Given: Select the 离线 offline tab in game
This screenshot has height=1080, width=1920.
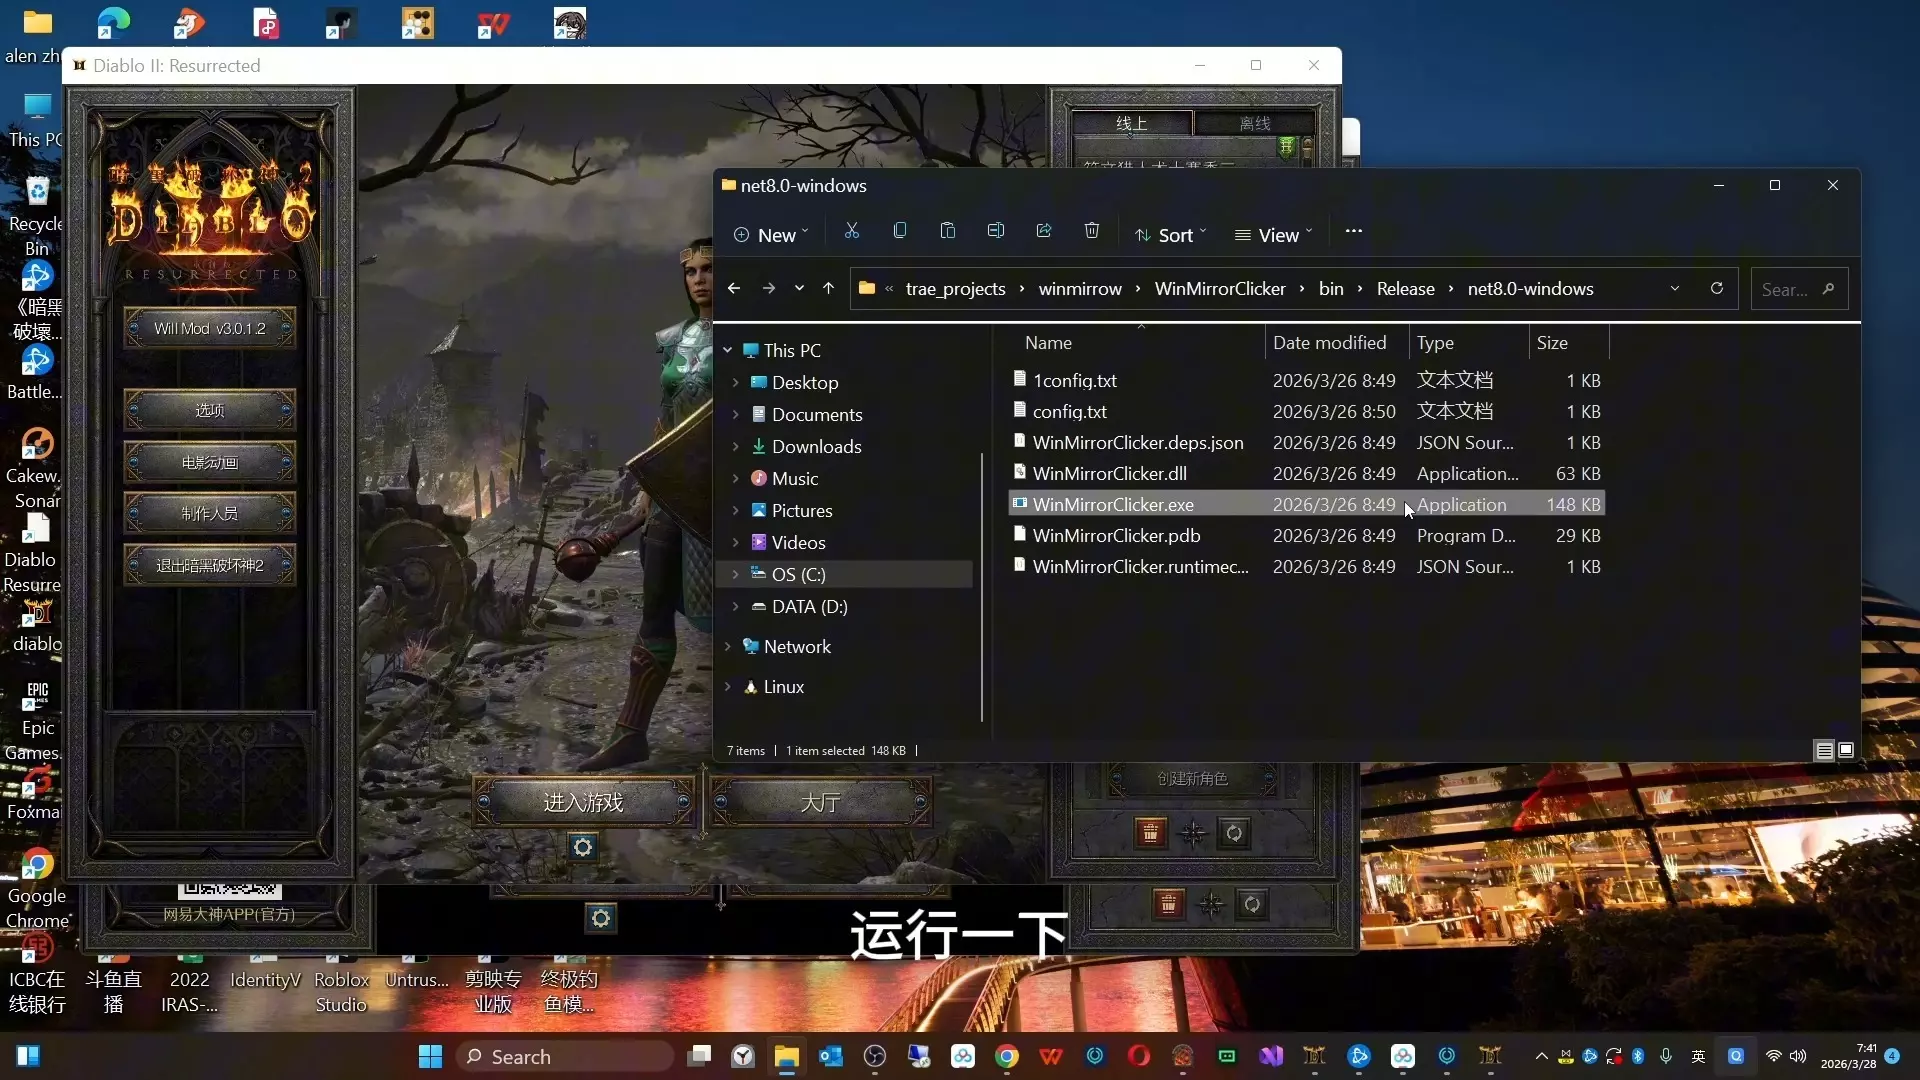Looking at the screenshot, I should [x=1254, y=123].
